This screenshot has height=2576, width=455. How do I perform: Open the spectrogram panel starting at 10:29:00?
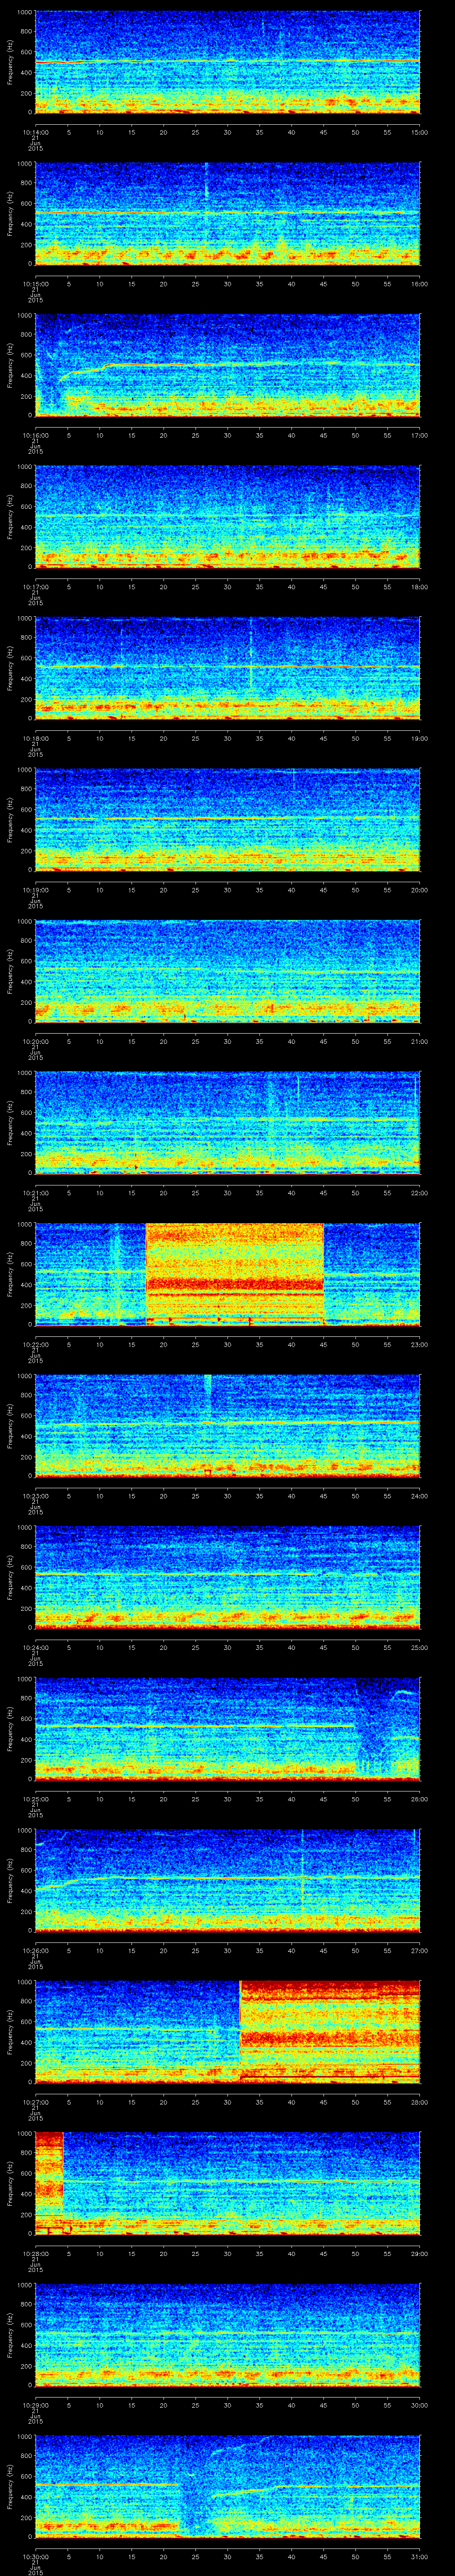(x=228, y=2335)
